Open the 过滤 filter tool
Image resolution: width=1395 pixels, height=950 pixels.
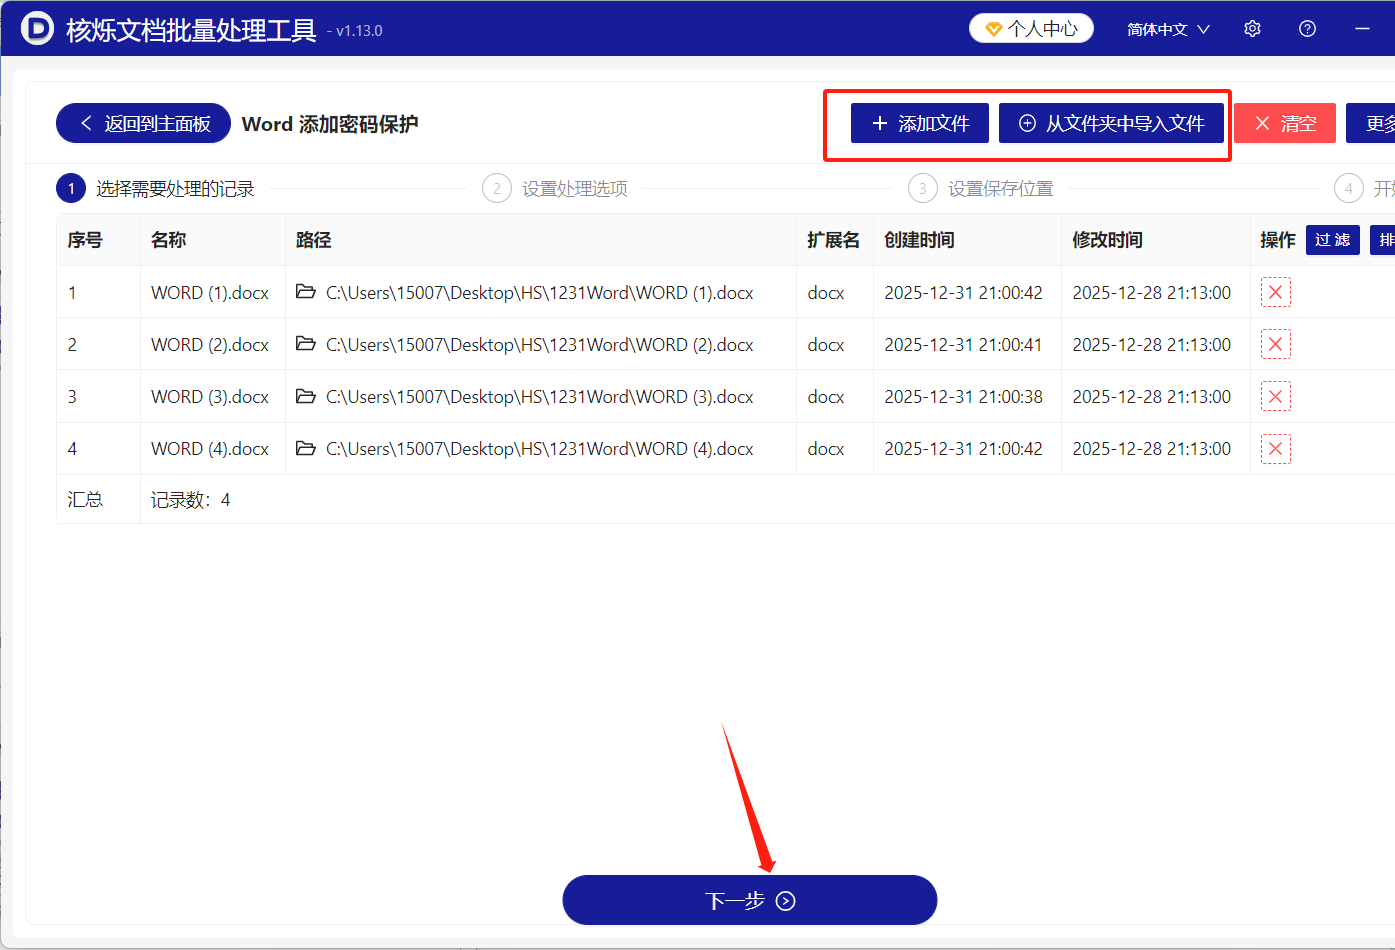pyautogui.click(x=1333, y=240)
